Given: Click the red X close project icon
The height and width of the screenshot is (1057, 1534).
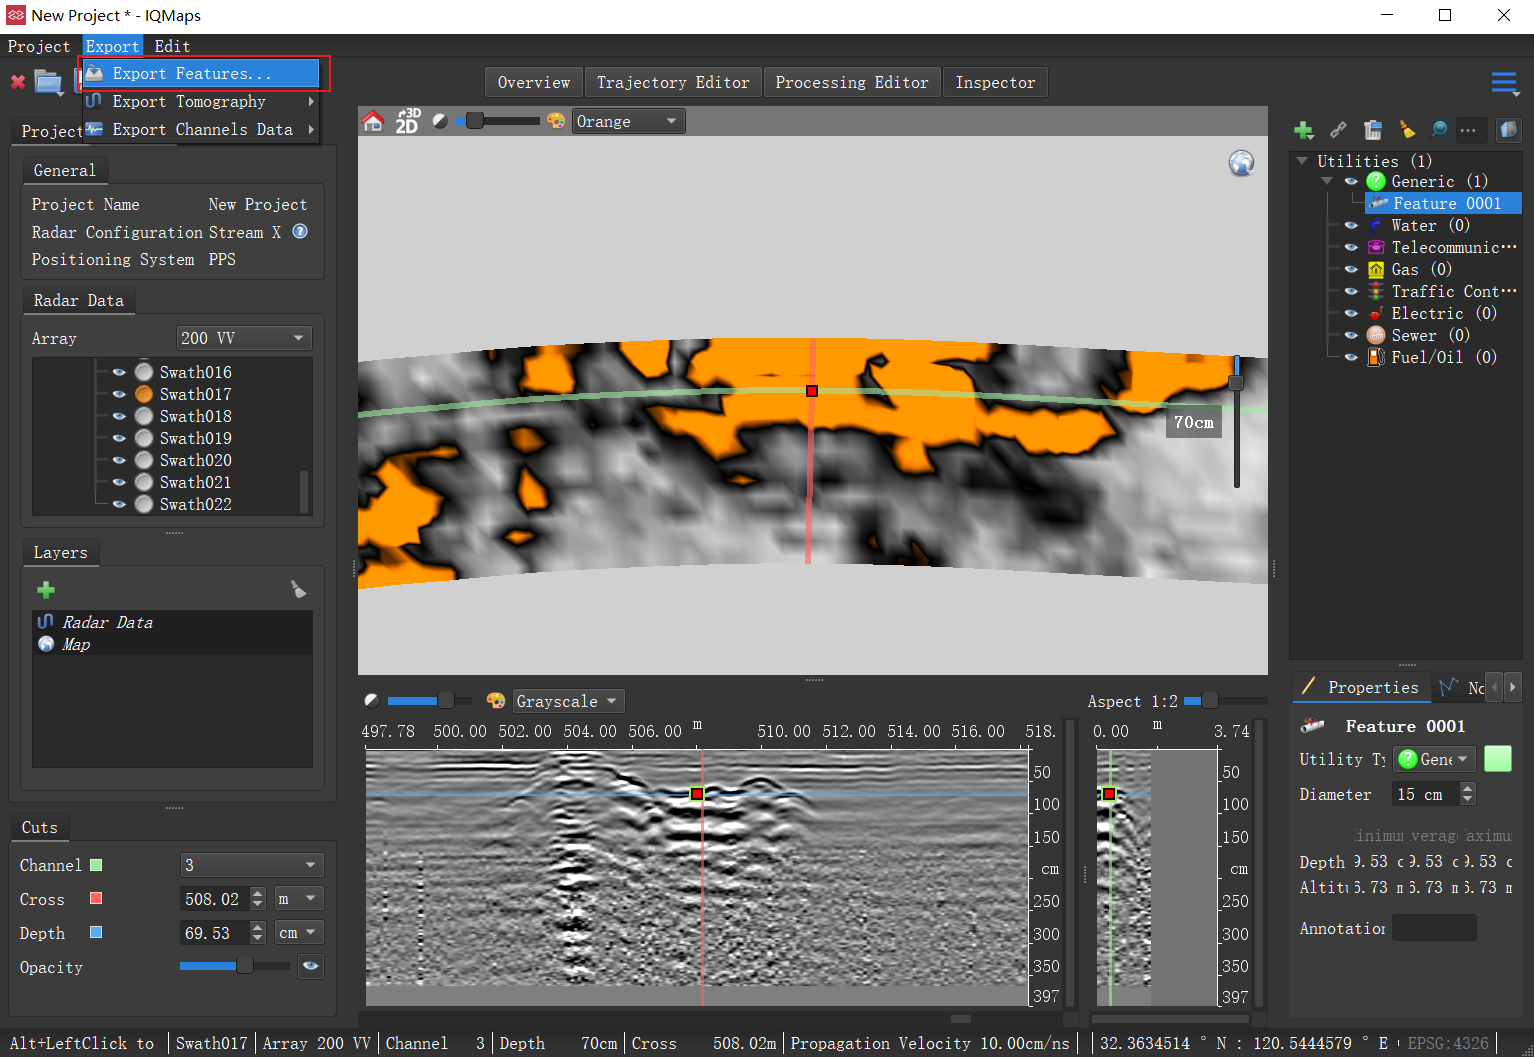Looking at the screenshot, I should point(18,82).
